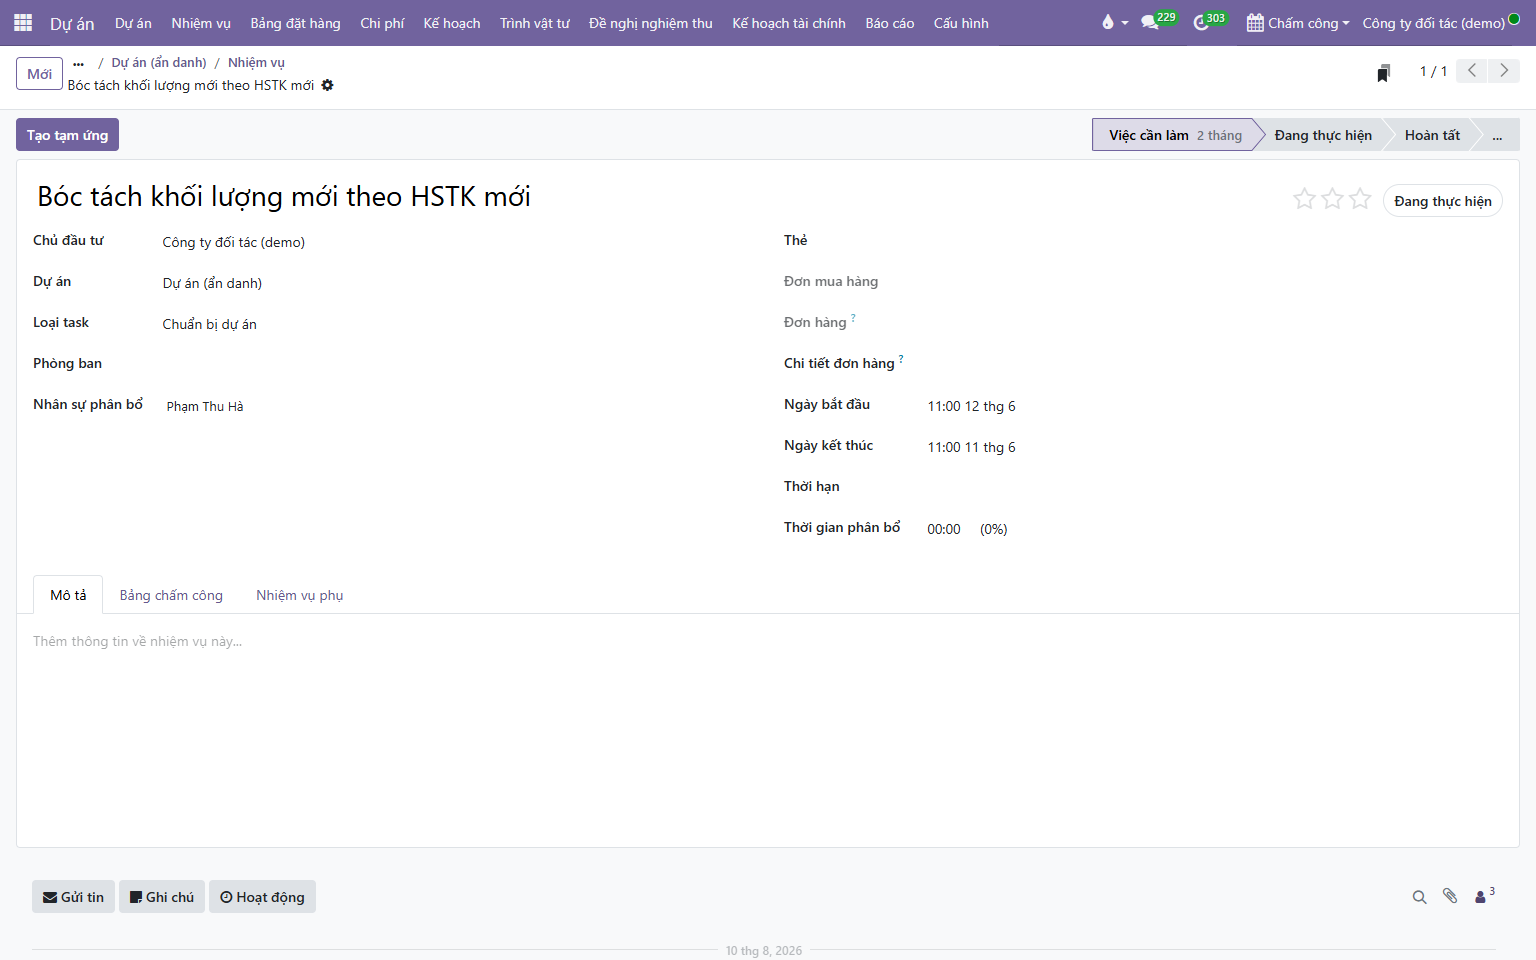1536x960 pixels.
Task: Expand more stages in the status bar
Action: pos(1497,135)
